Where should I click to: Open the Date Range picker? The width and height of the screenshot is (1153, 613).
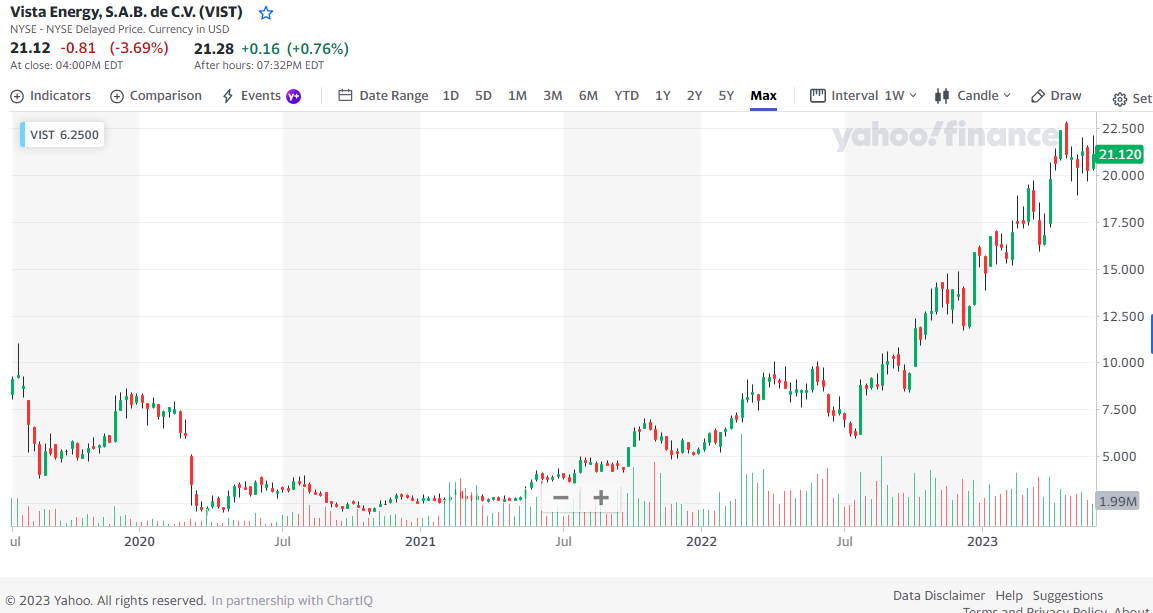point(383,96)
